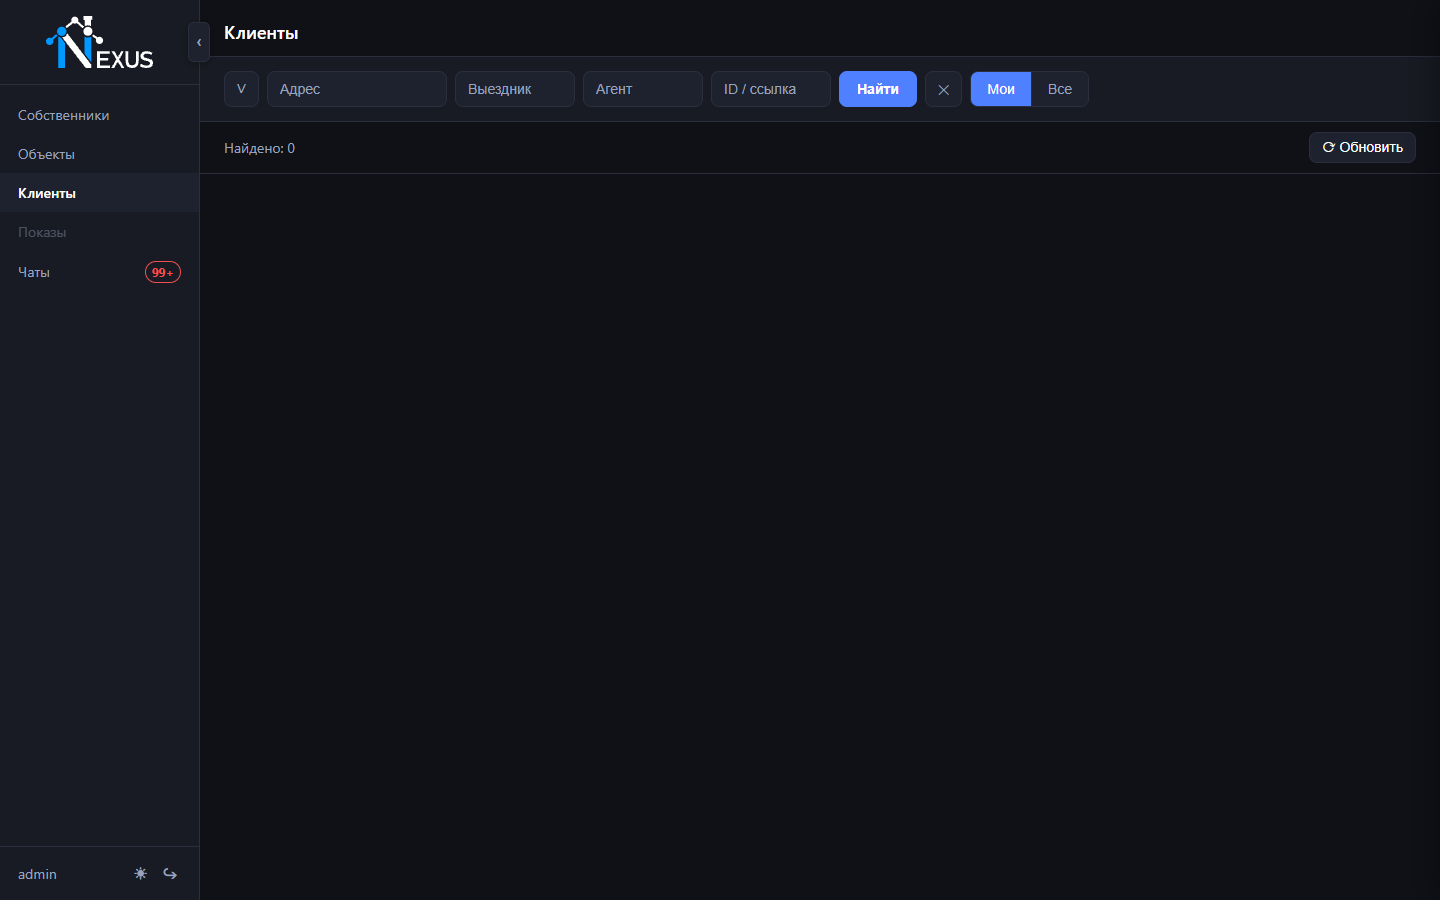The width and height of the screenshot is (1440, 900).
Task: Open the V dropdown filter
Action: tap(241, 89)
